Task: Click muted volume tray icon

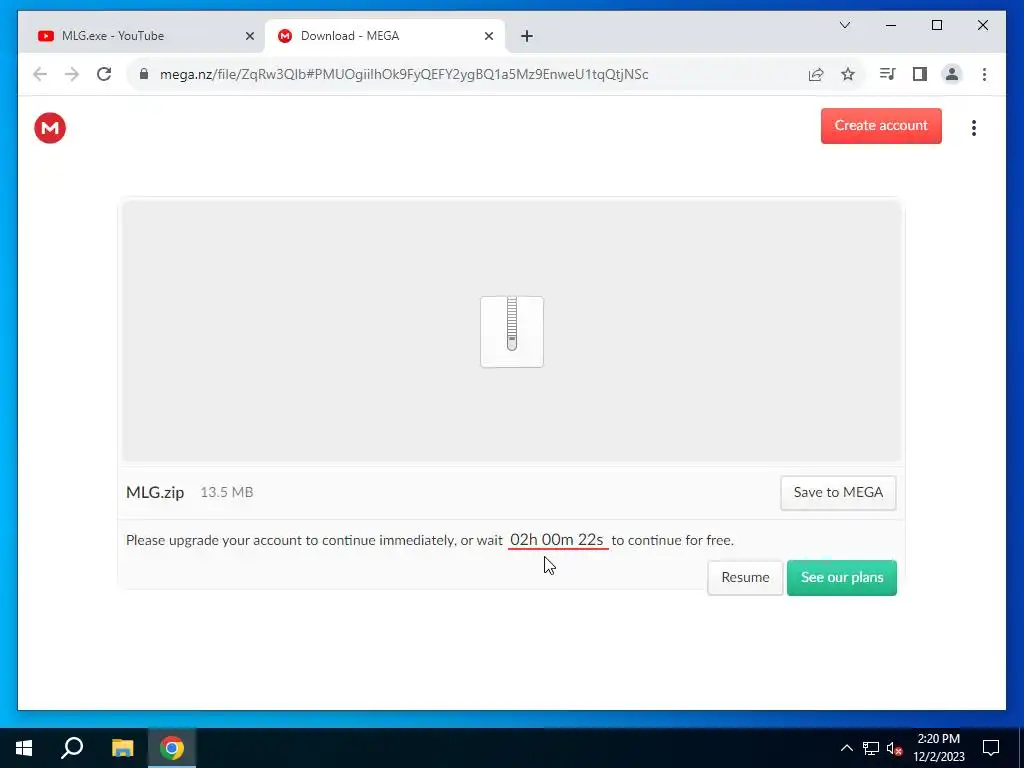Action: [894, 748]
